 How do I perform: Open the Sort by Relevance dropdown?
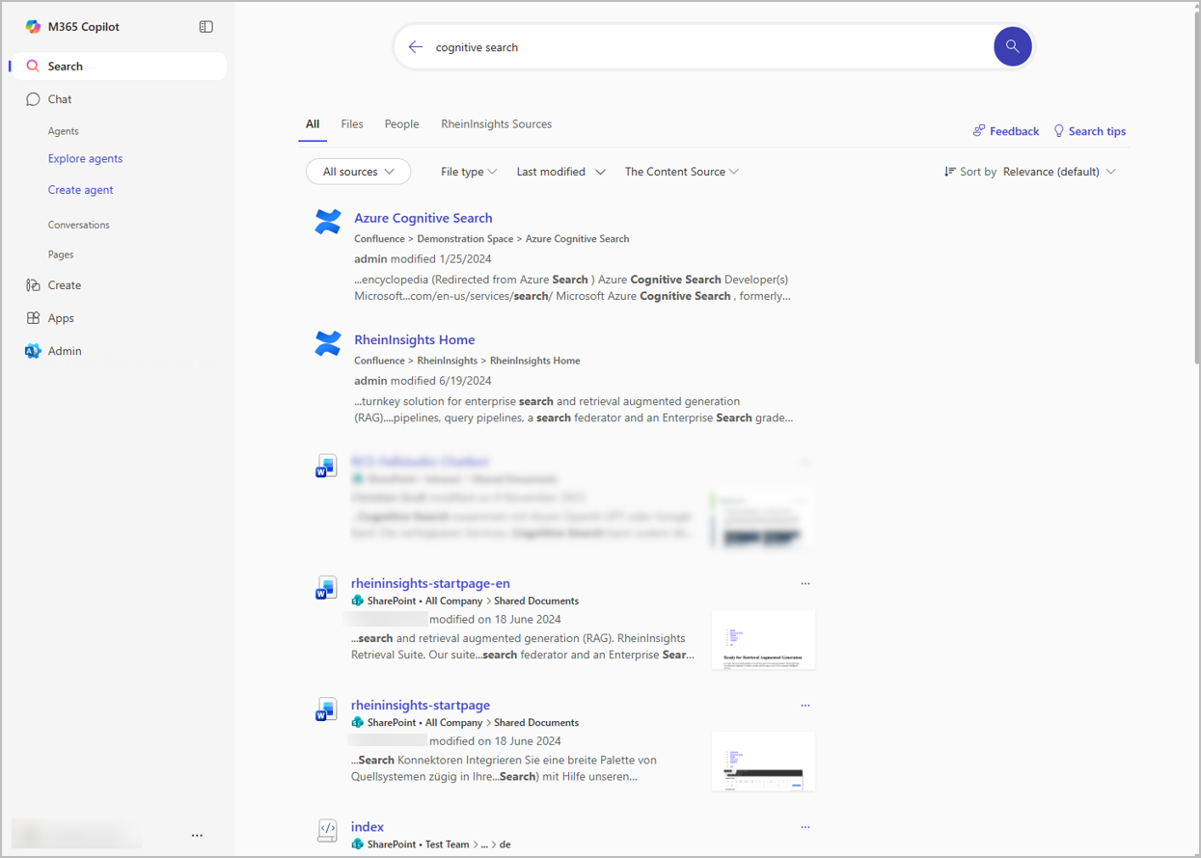point(1059,172)
